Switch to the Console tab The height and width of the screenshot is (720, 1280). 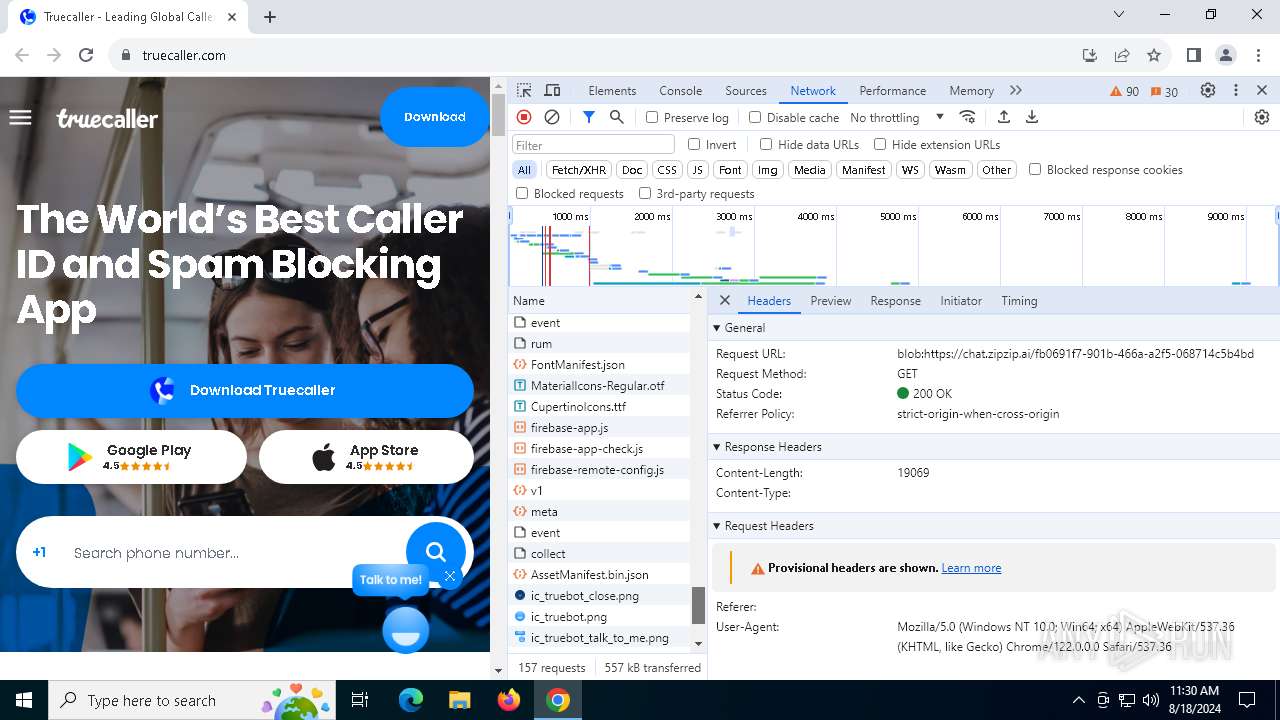click(x=680, y=91)
